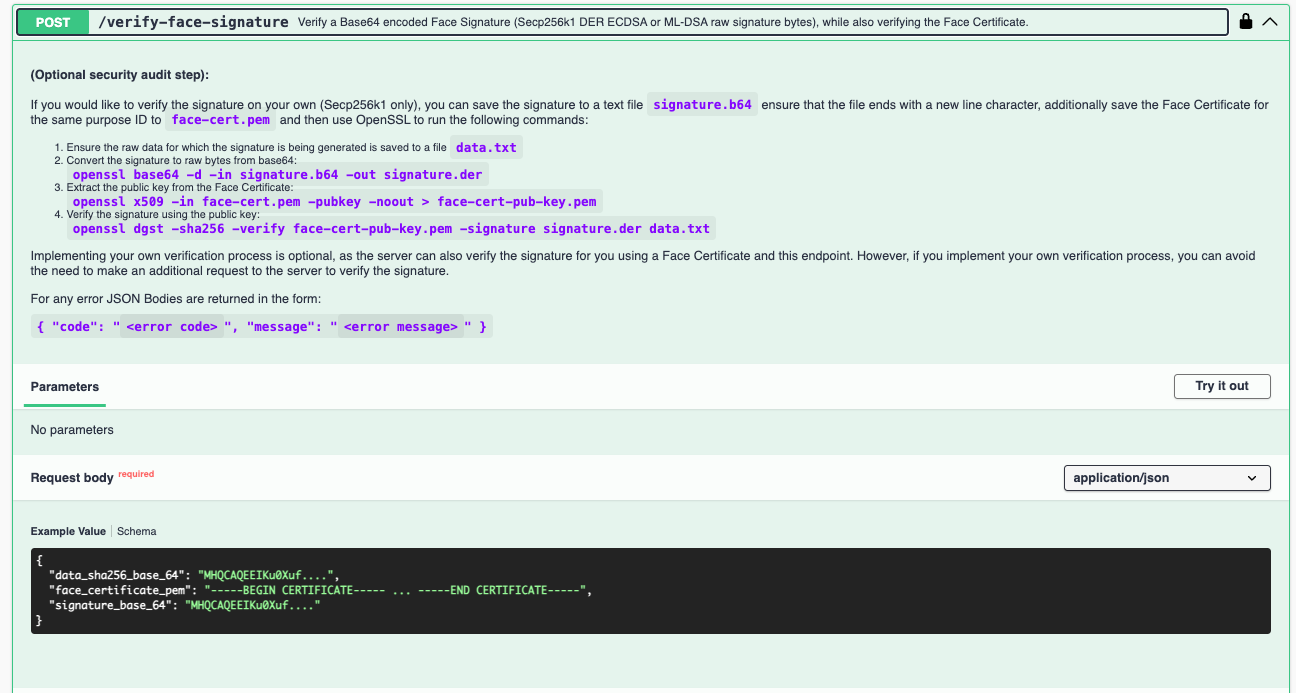Click the openssl x509 pubkey command
The width and height of the screenshot is (1296, 693).
click(x=334, y=201)
